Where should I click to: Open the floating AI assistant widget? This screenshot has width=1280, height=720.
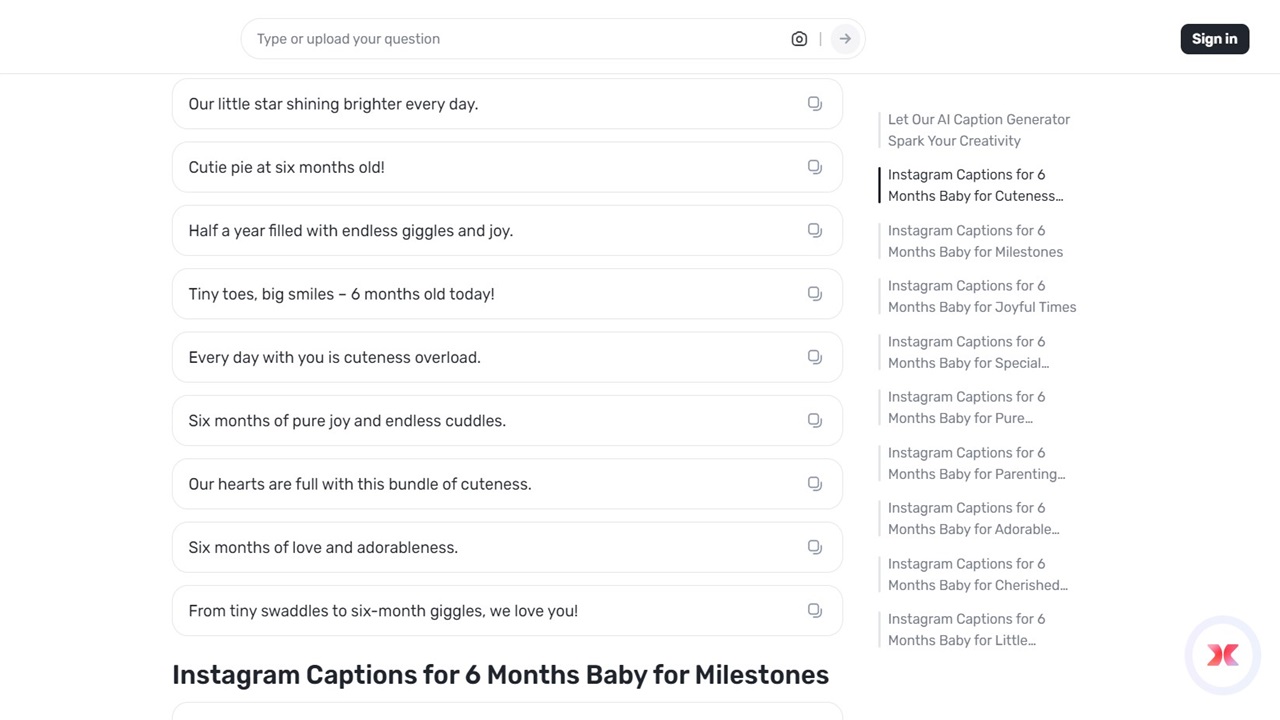point(1222,655)
